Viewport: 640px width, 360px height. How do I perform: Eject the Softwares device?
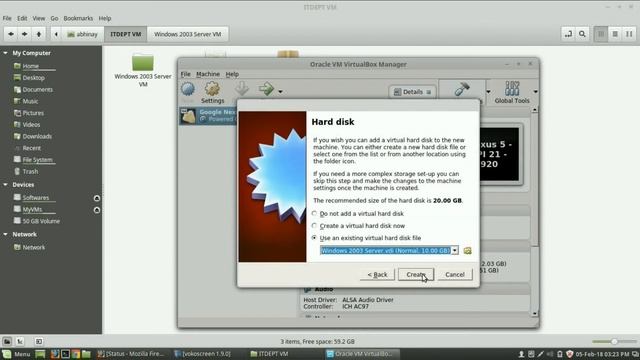(97, 198)
